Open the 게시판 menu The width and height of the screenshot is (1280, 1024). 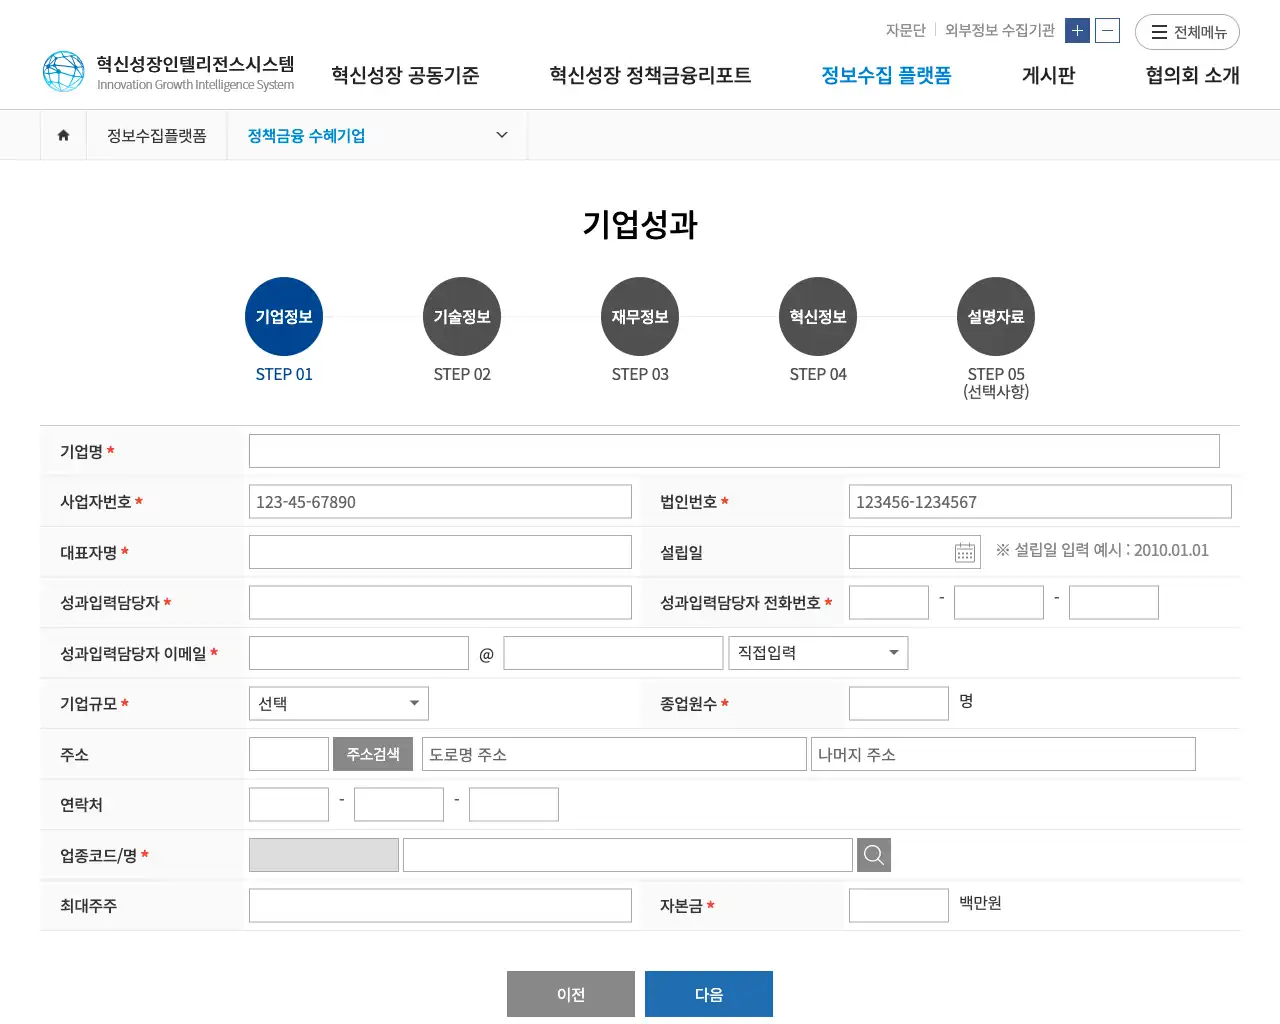1047,75
